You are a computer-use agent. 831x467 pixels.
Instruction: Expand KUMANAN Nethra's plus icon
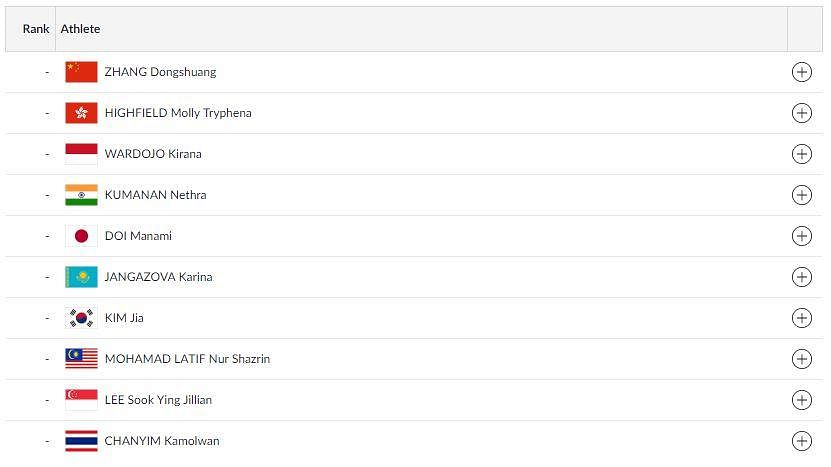(801, 195)
